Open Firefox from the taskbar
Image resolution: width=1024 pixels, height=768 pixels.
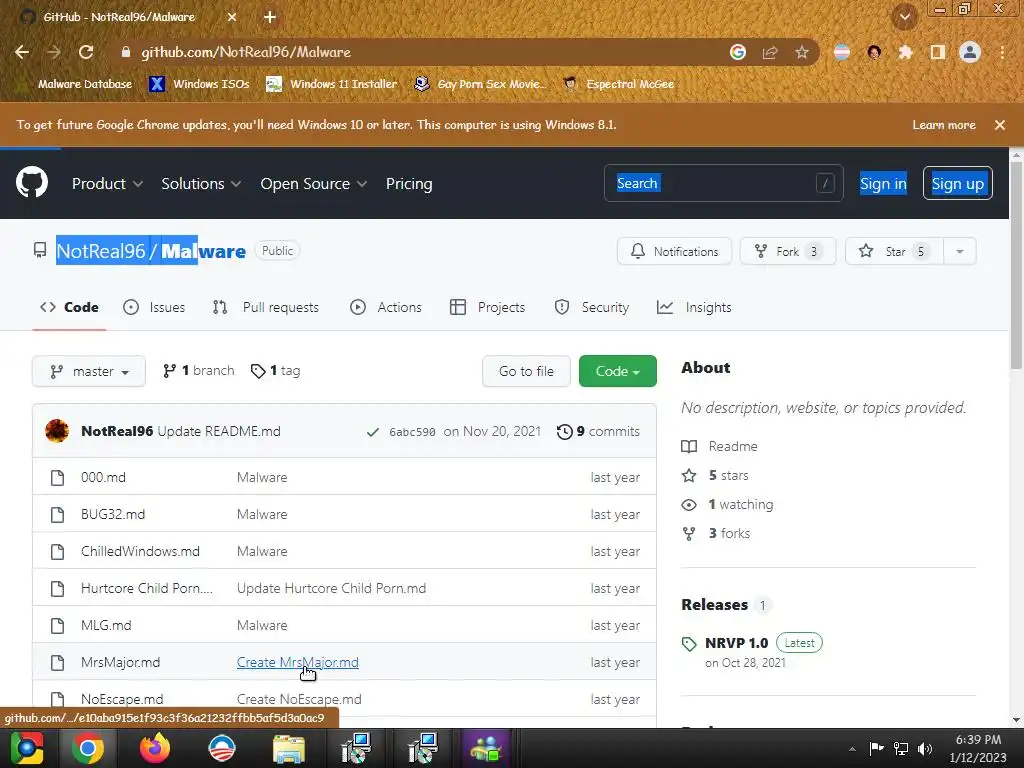(155, 748)
